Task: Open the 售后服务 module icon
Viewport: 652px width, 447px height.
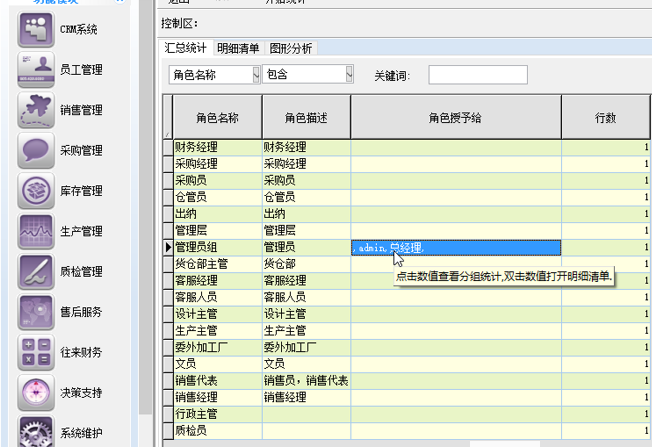Action: [36, 311]
